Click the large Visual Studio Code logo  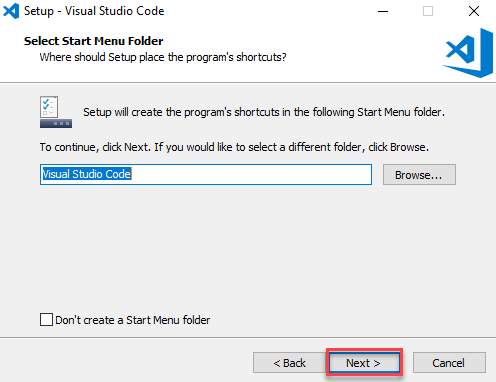pos(468,53)
